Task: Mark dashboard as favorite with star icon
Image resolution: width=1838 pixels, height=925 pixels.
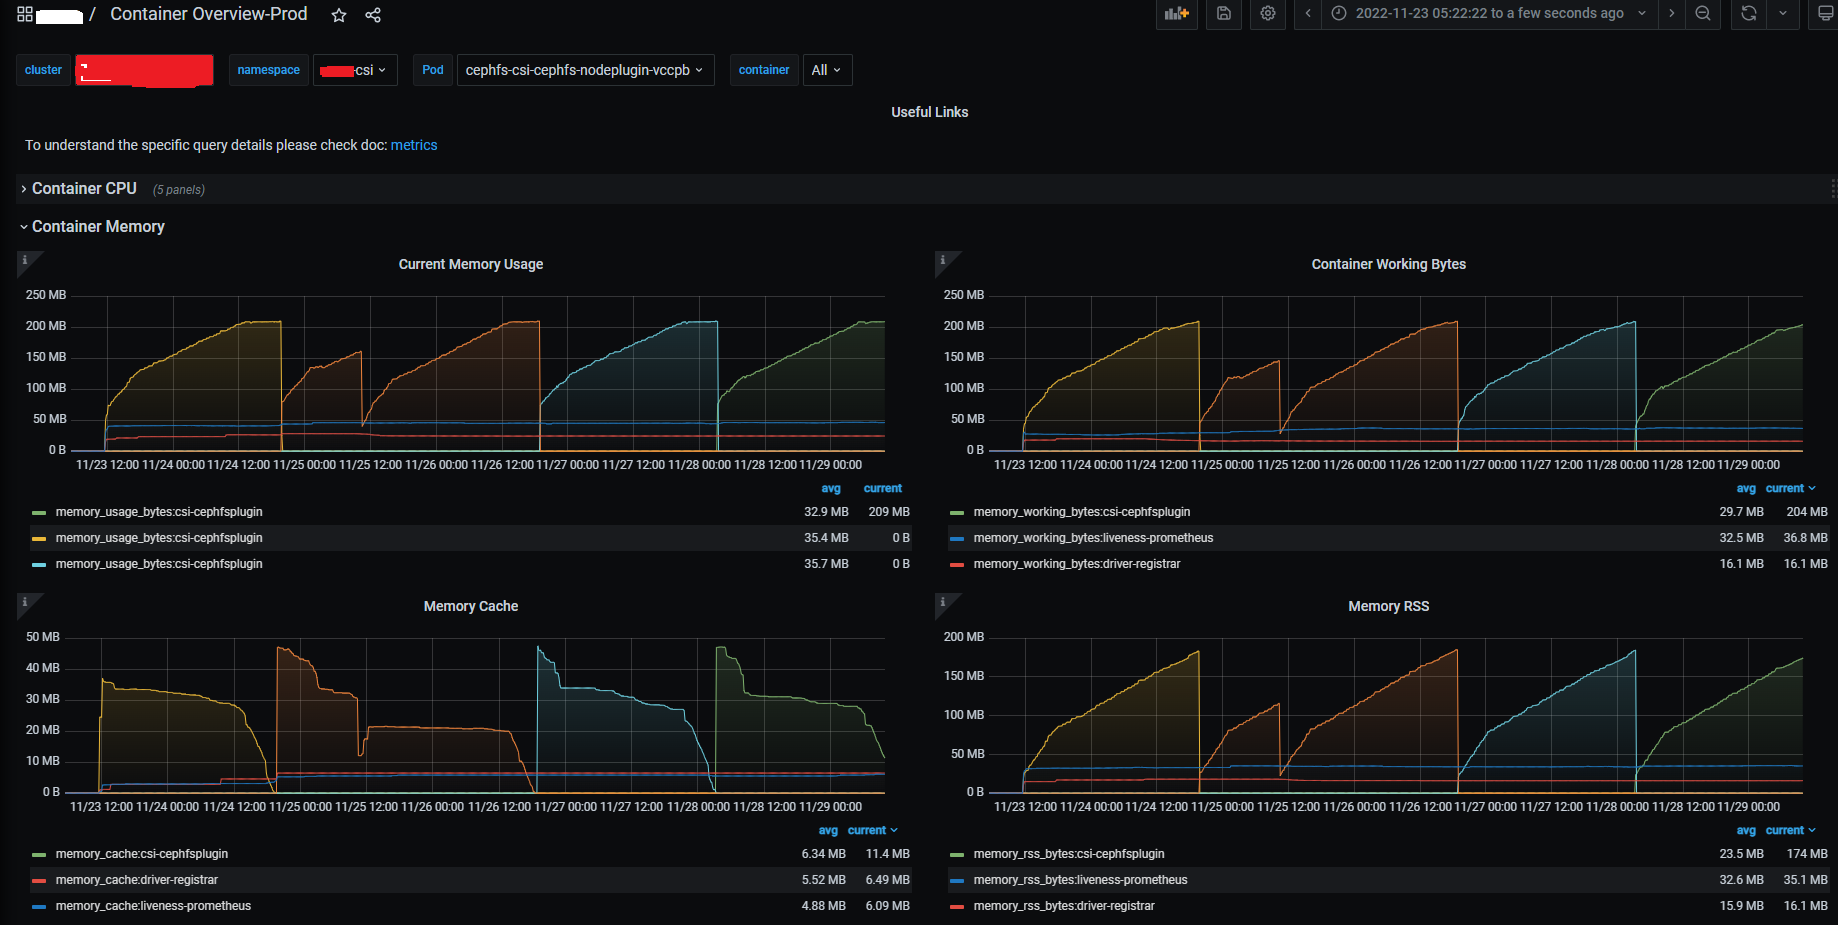Action: pyautogui.click(x=338, y=15)
